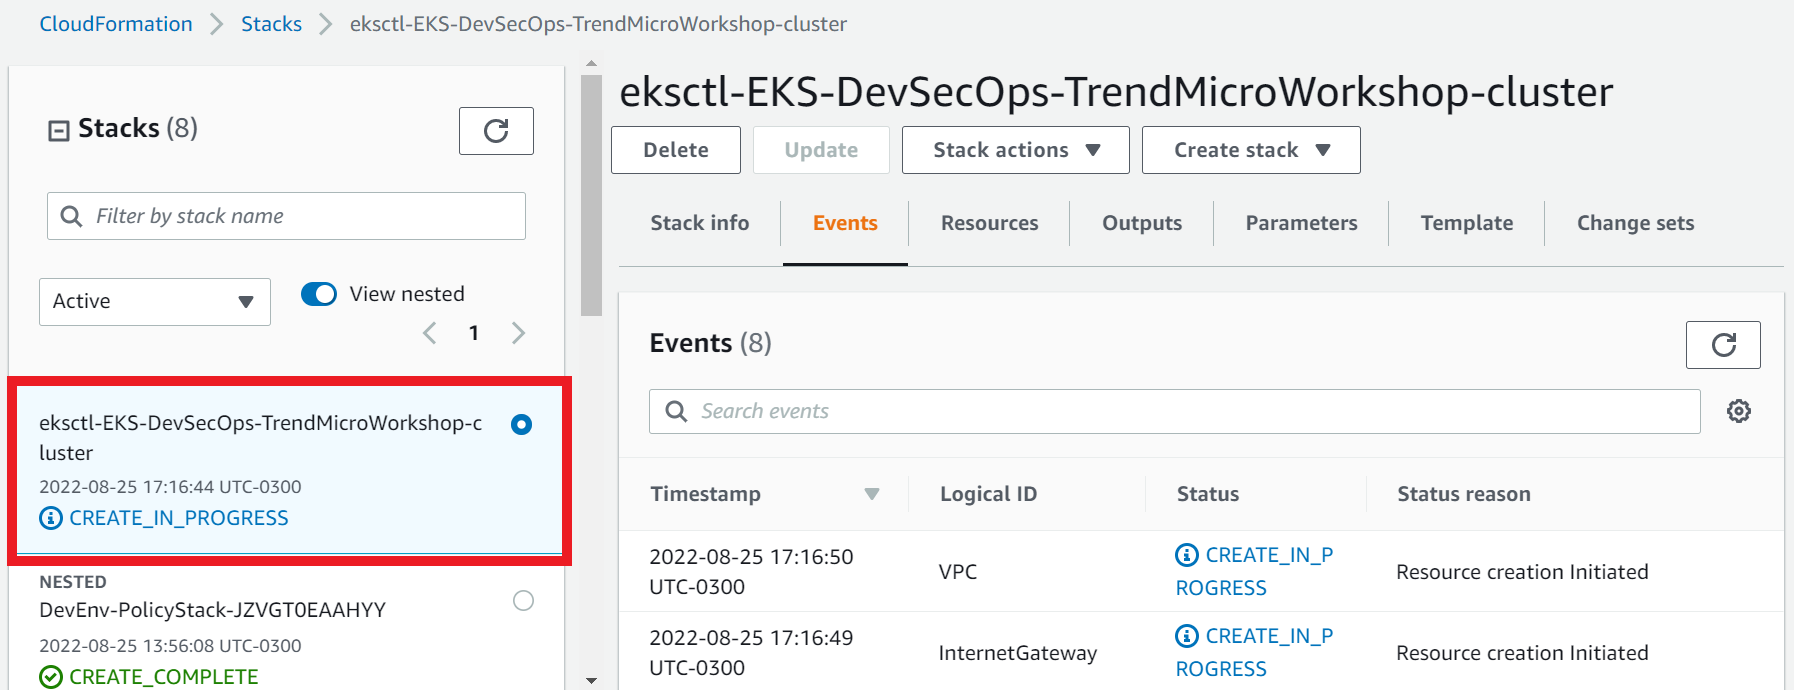Open the Active status filter dropdown
Image resolution: width=1794 pixels, height=690 pixels.
click(155, 302)
